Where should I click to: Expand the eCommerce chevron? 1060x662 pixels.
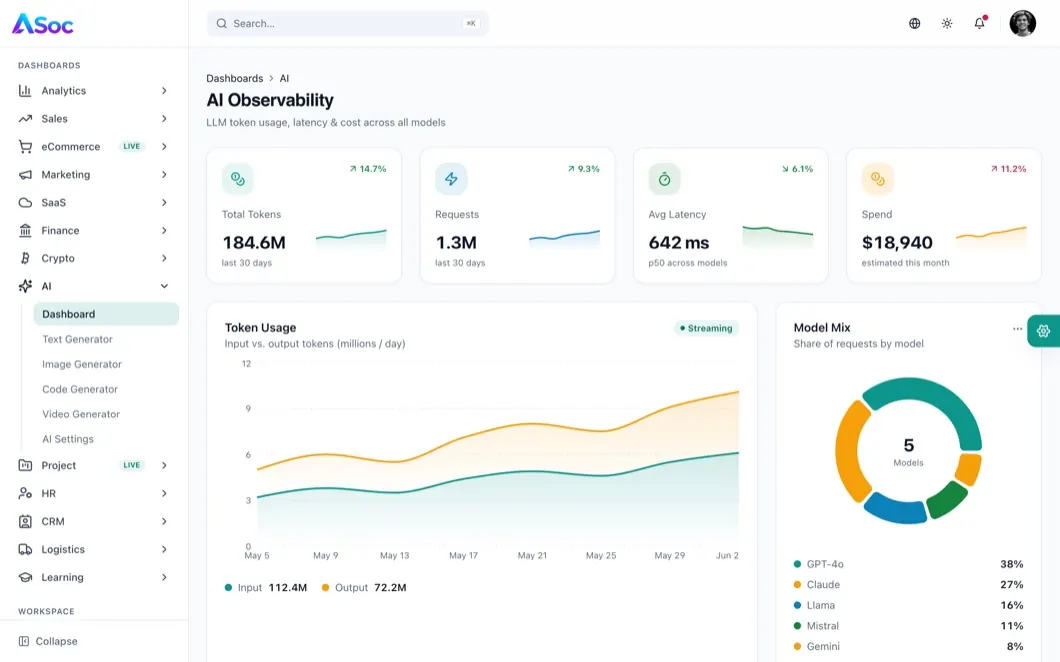tap(164, 147)
